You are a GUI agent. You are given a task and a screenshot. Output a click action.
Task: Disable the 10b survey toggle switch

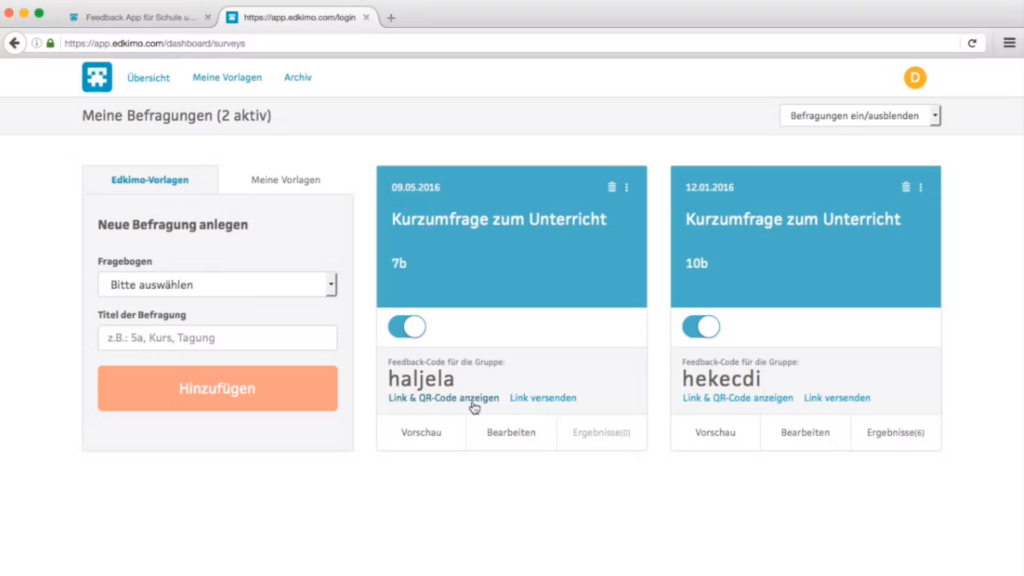point(700,326)
